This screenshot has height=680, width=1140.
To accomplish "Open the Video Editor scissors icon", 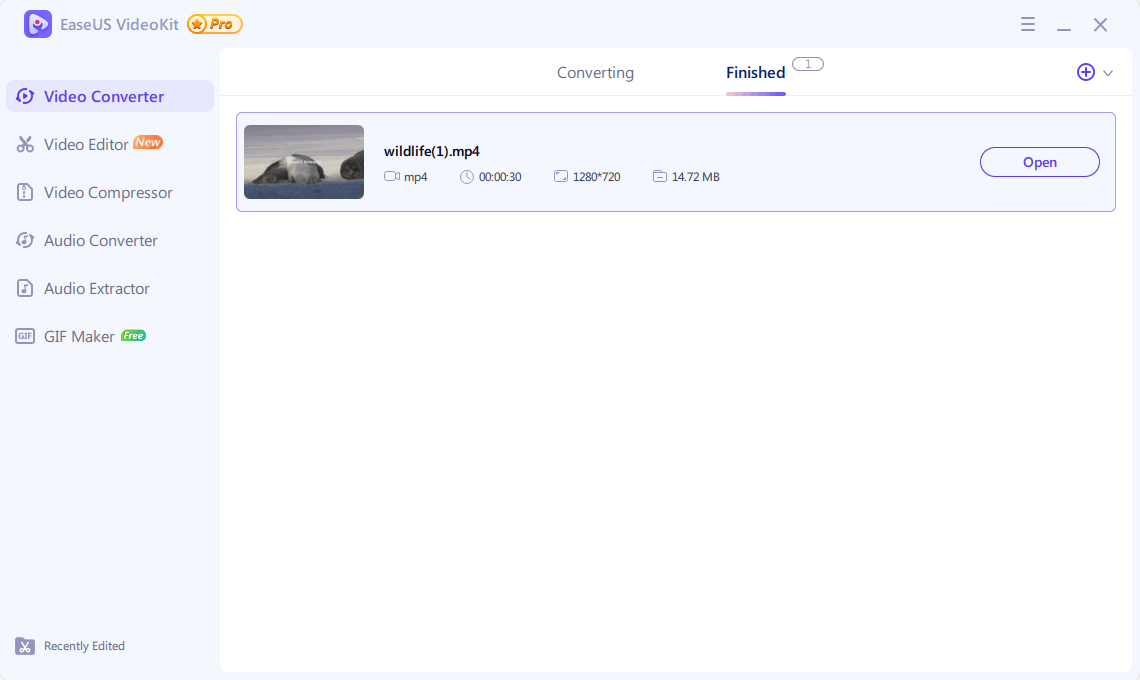I will [x=25, y=145].
